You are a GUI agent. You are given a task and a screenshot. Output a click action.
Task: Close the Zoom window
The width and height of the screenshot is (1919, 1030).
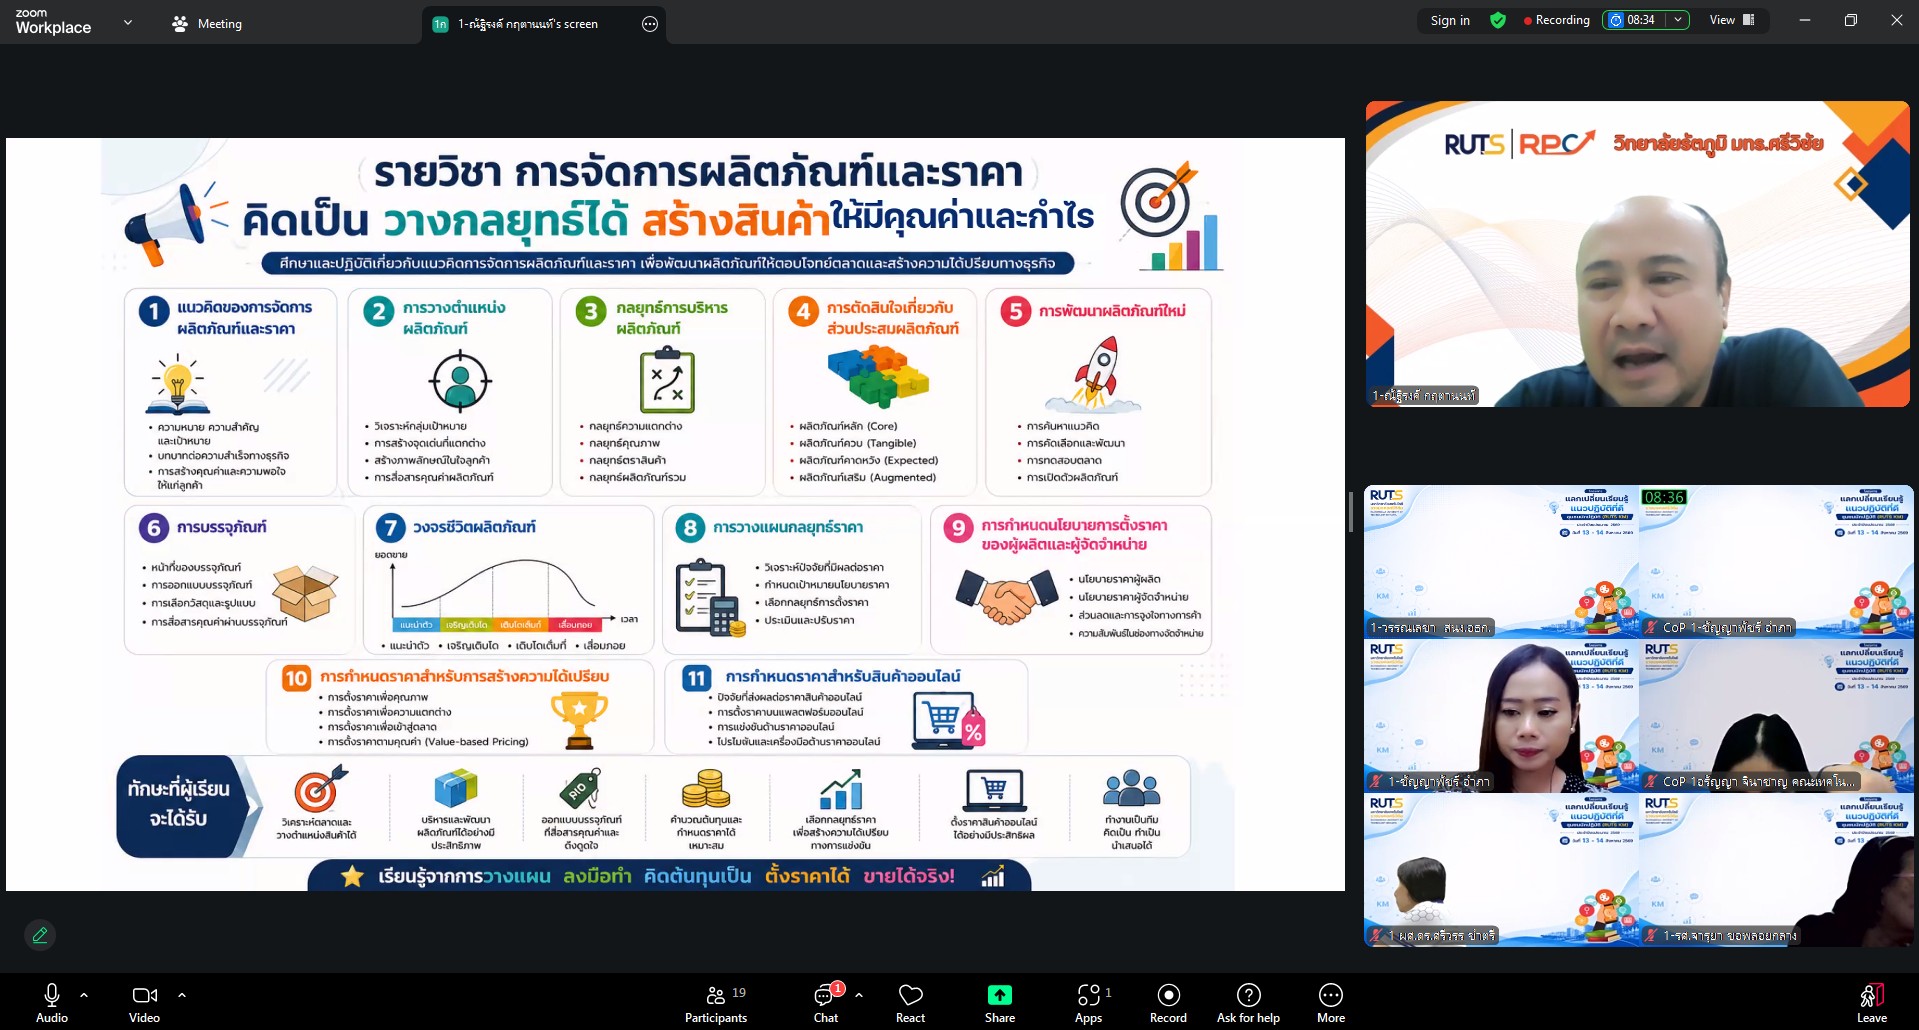[1897, 20]
